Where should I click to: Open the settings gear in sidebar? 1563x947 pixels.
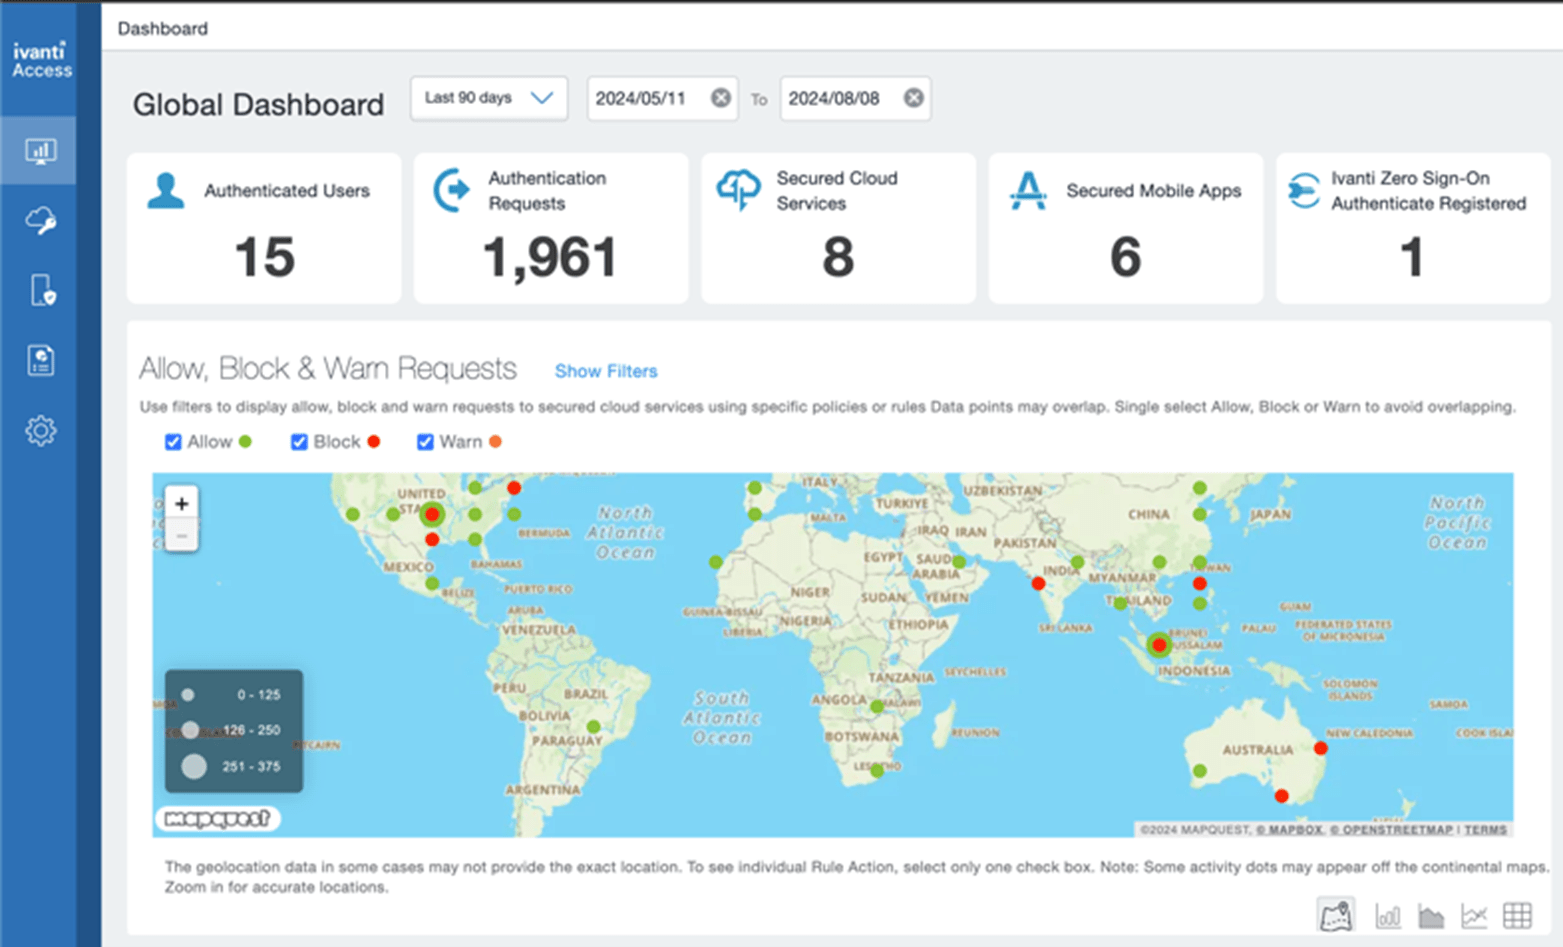(x=41, y=431)
